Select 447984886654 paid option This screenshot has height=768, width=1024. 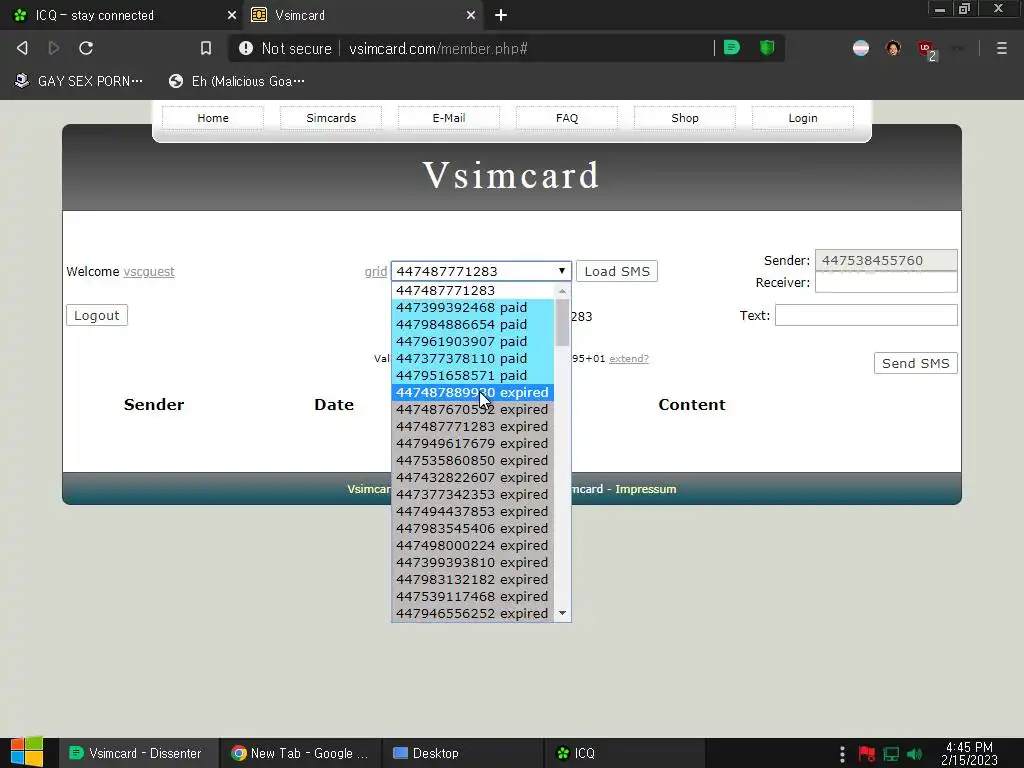coord(473,325)
